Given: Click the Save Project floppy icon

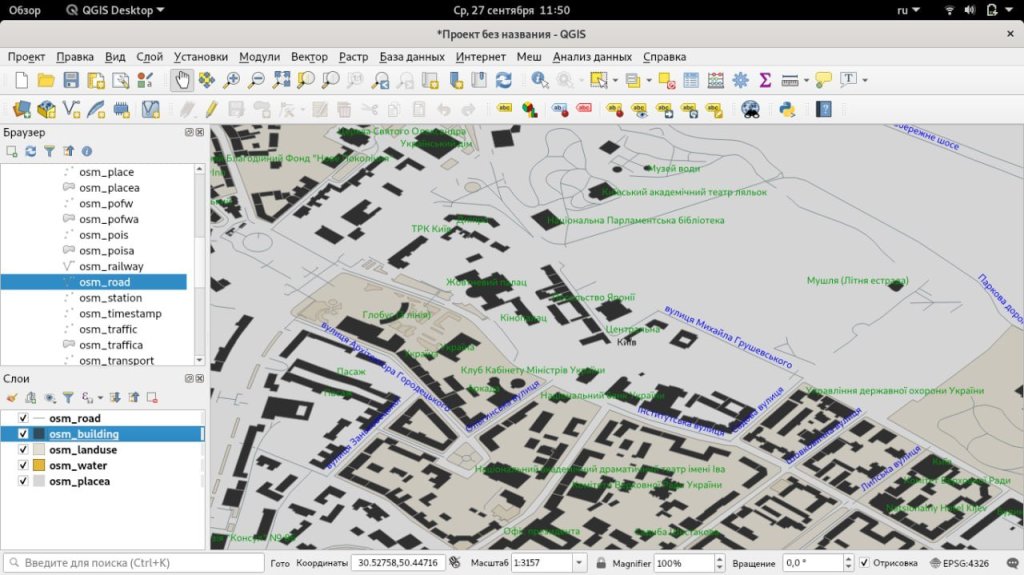Looking at the screenshot, I should click(71, 80).
